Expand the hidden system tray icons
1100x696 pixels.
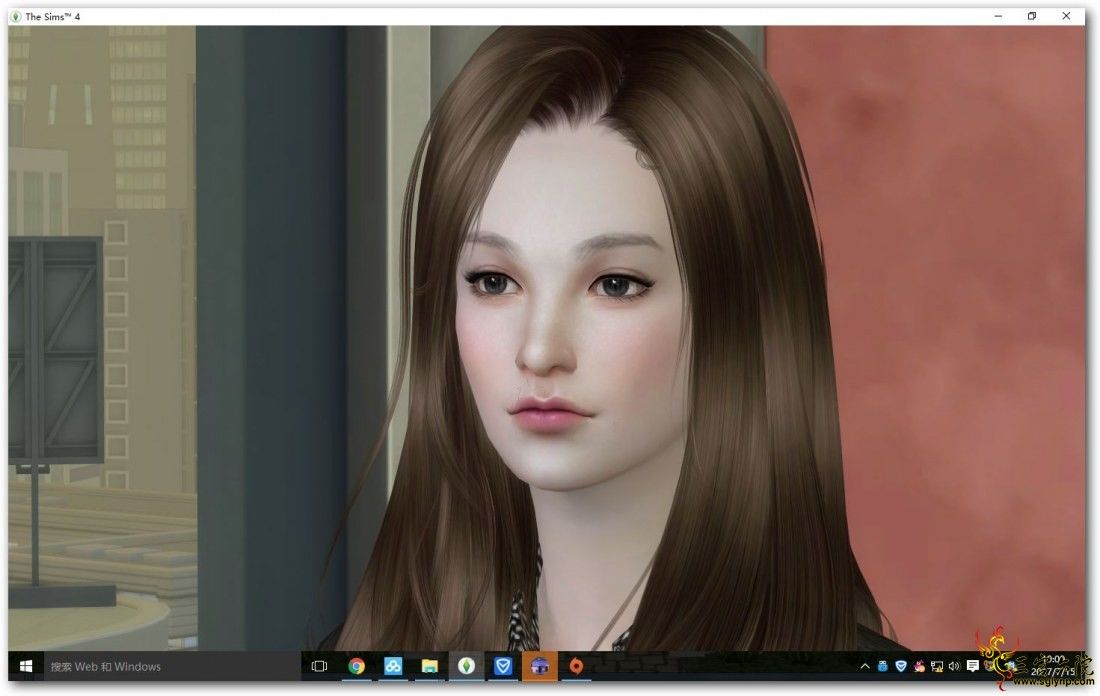(865, 666)
